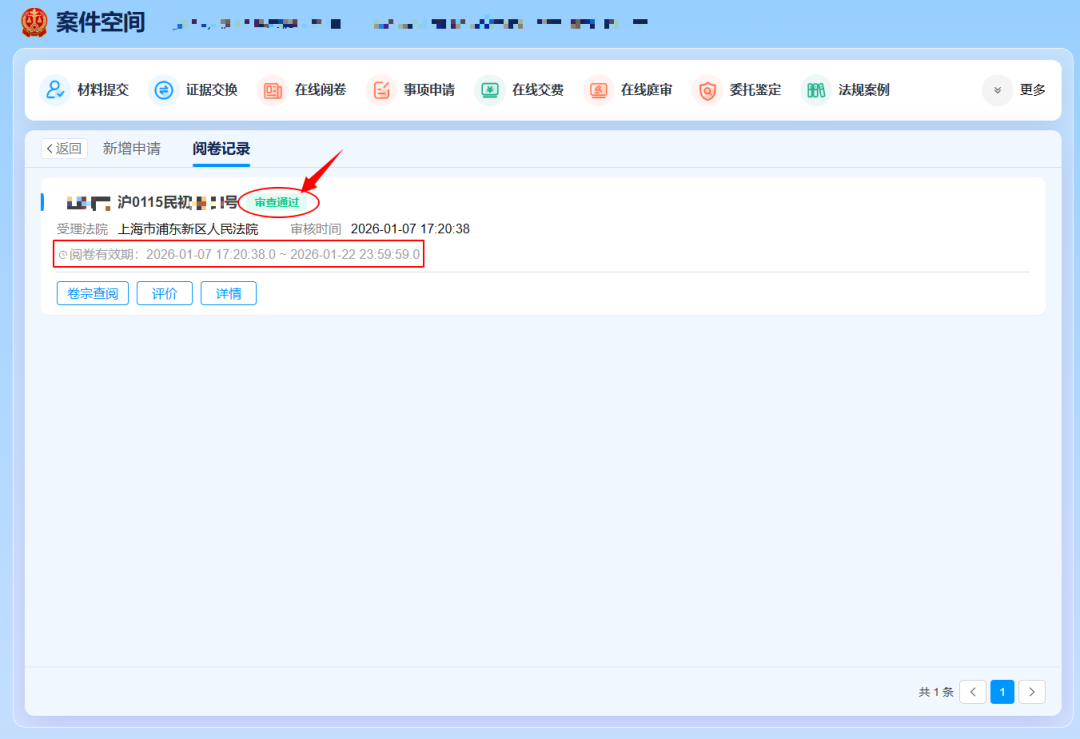Expand the 更多 menu chevron
The height and width of the screenshot is (739, 1080).
pyautogui.click(x=997, y=90)
